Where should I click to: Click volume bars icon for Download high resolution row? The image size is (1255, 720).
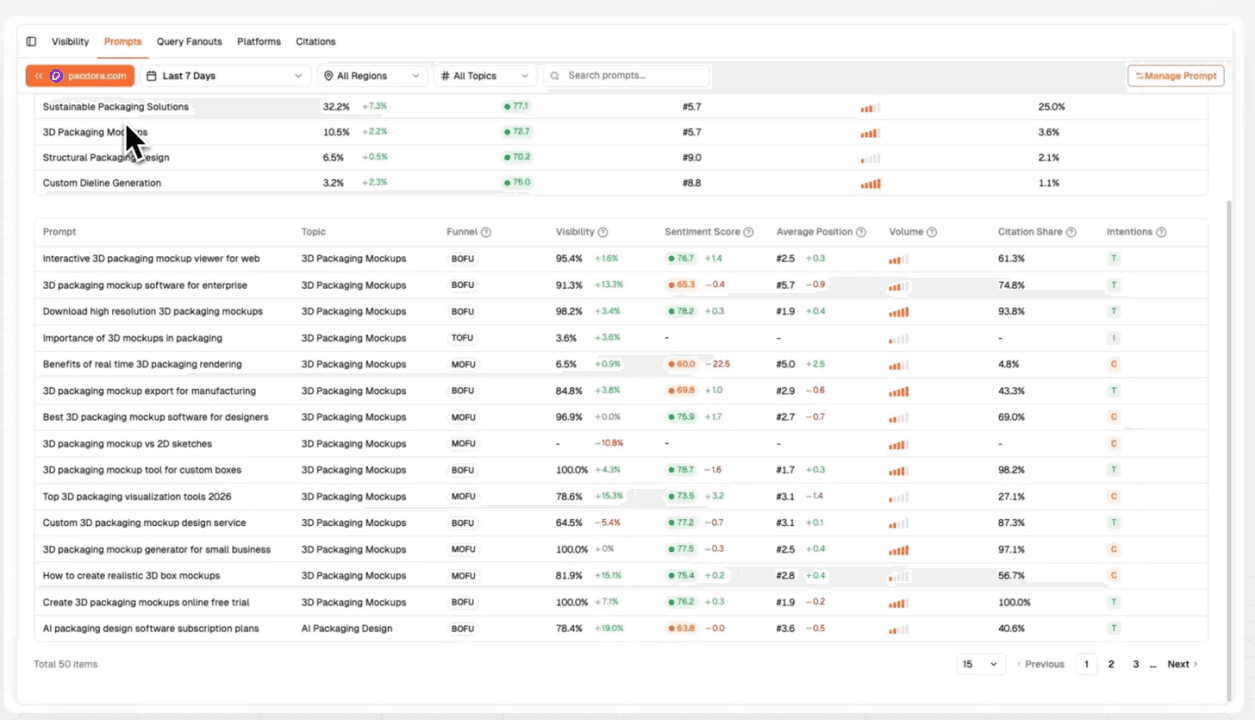point(898,312)
